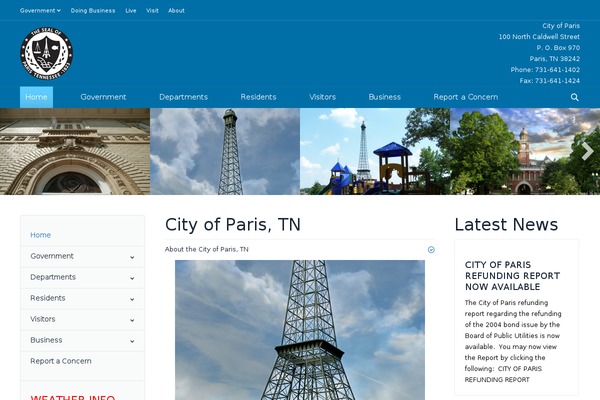600x400 pixels.
Task: Go to Visit top link
Action: [x=152, y=11]
